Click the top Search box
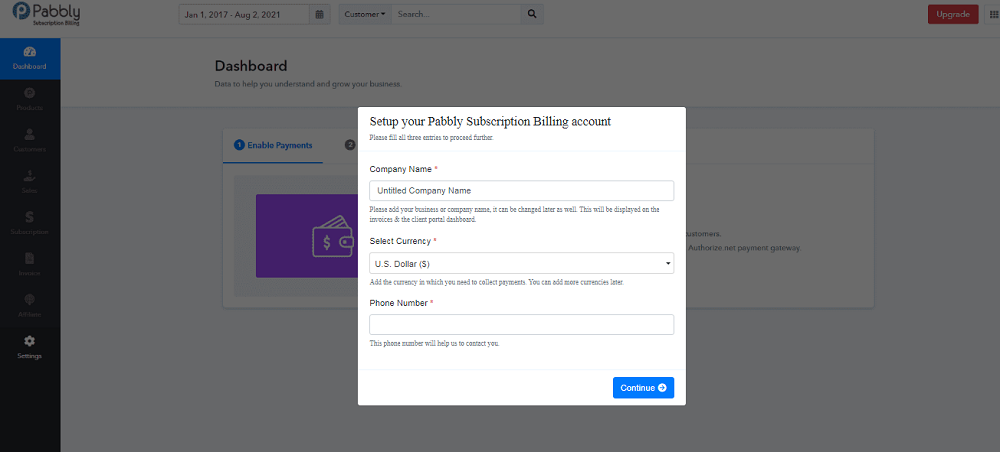The width and height of the screenshot is (1000, 452). tap(456, 14)
